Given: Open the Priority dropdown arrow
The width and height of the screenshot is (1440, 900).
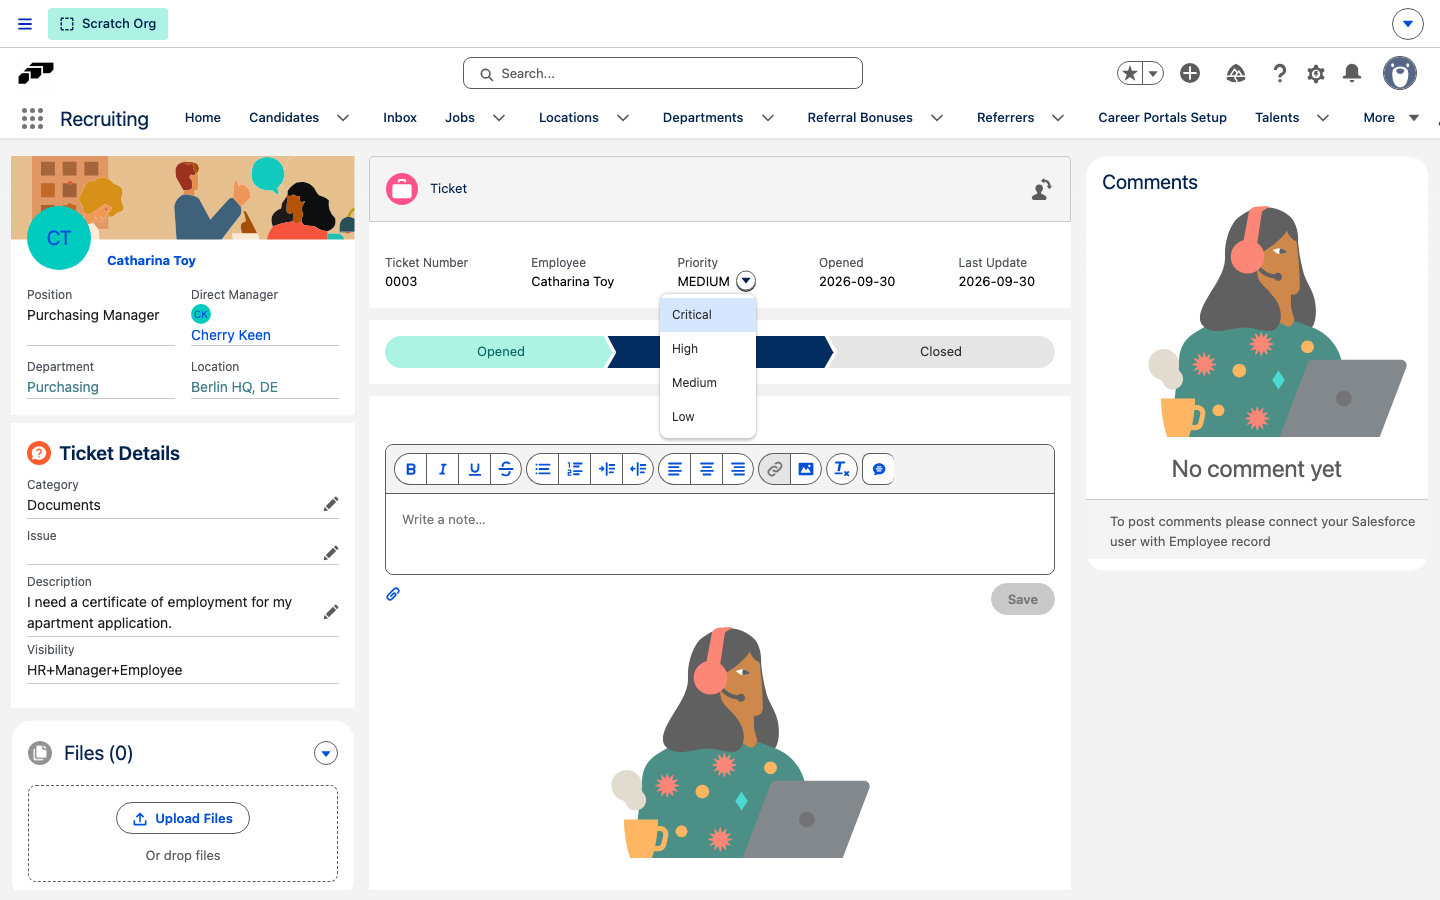Looking at the screenshot, I should pos(746,281).
